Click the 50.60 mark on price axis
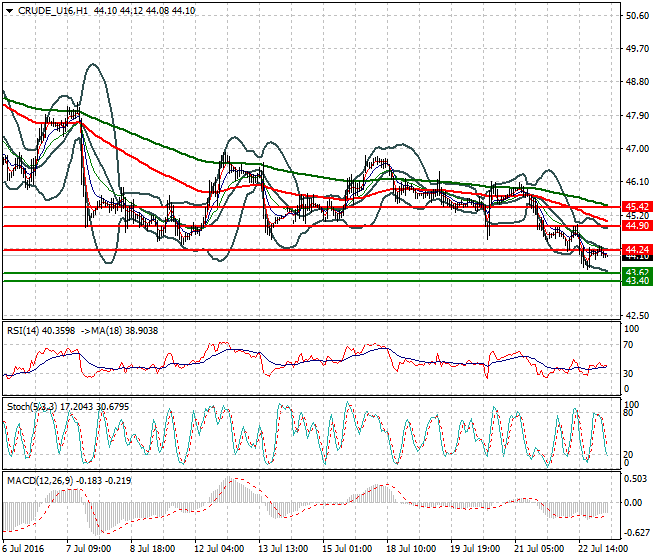This screenshot has width=660, height=560. [636, 16]
